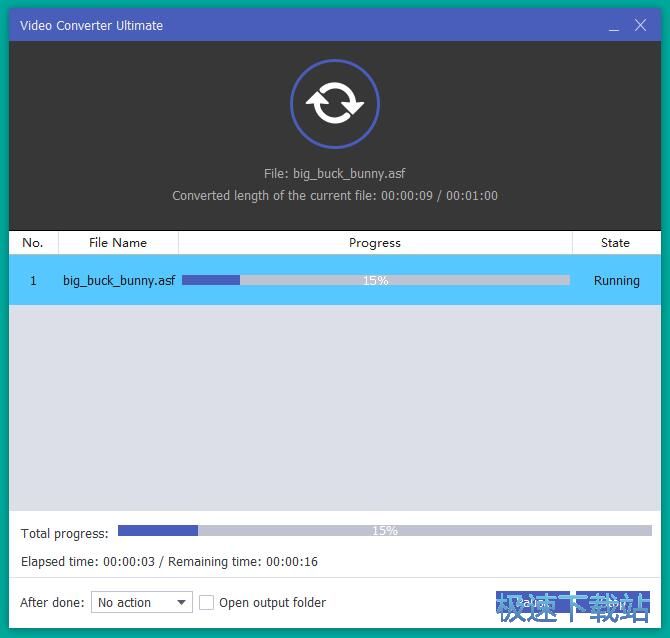Click the No. column header

point(33,243)
